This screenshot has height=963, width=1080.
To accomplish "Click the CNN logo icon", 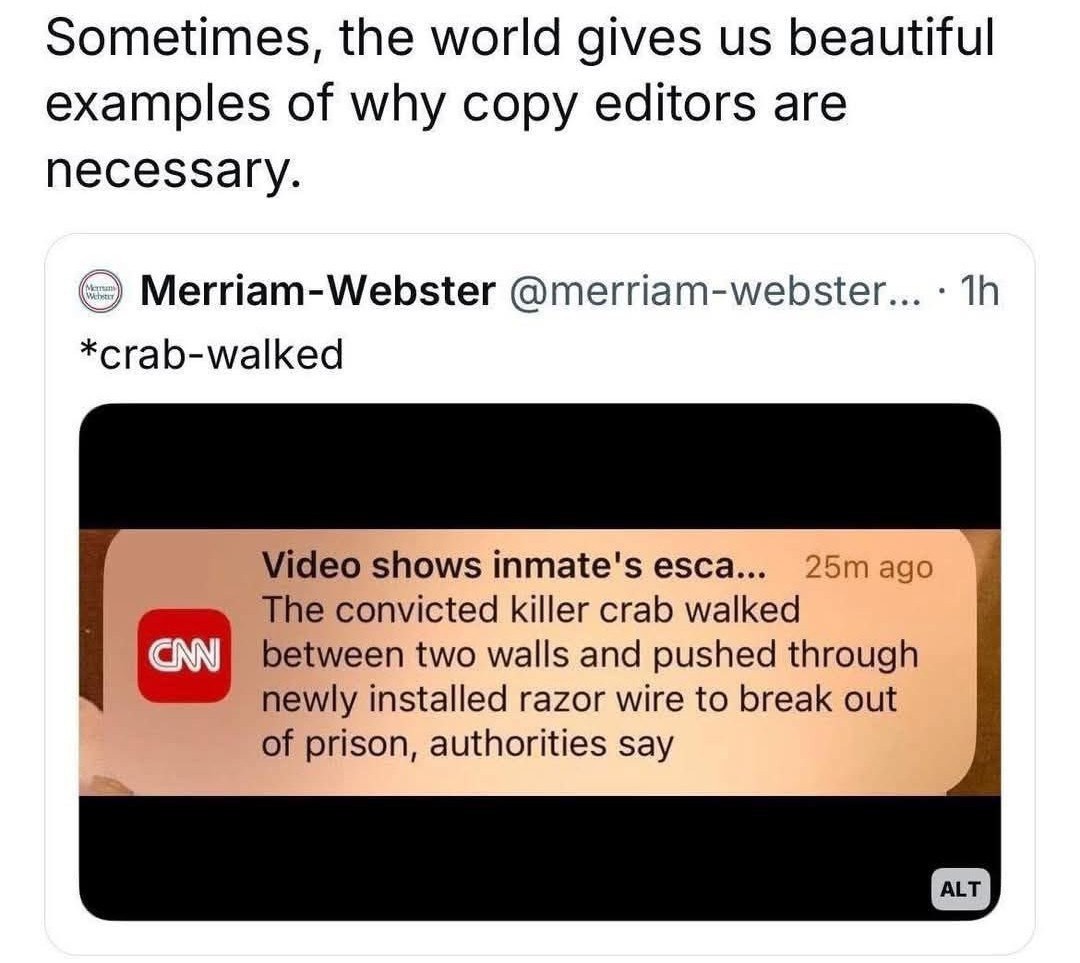I will click(x=183, y=655).
